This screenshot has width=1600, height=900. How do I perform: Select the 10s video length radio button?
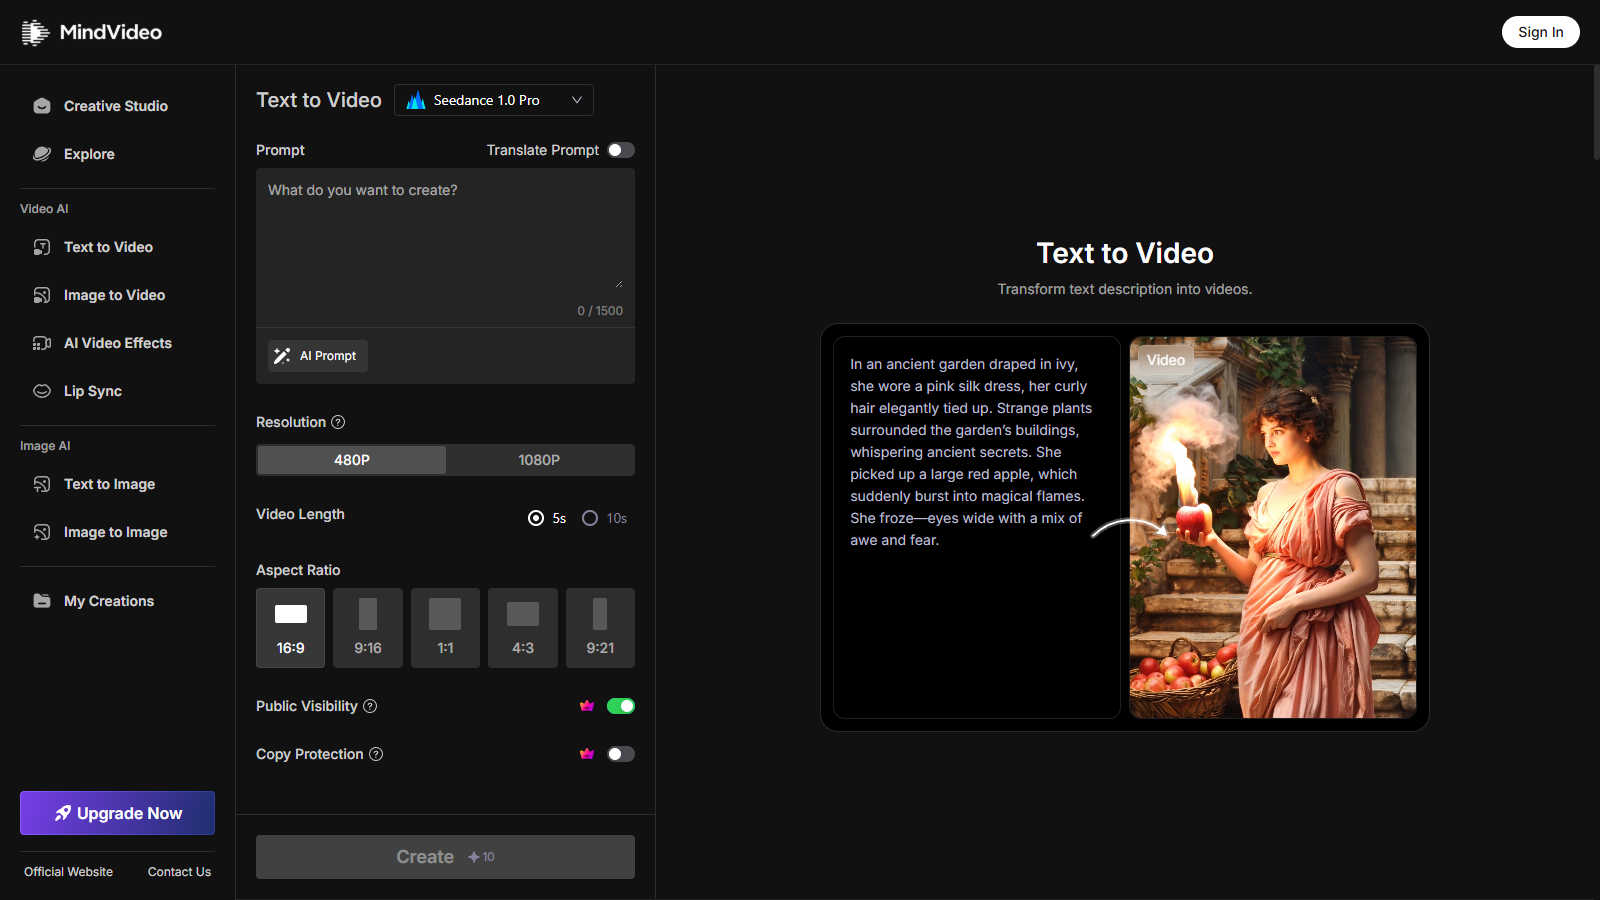(x=590, y=518)
